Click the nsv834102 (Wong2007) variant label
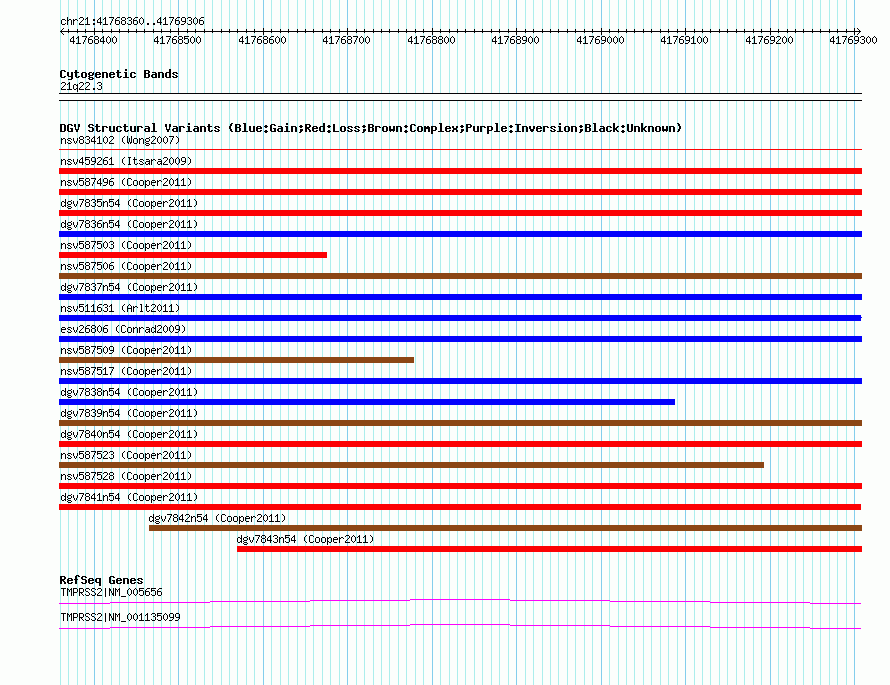 (x=120, y=140)
